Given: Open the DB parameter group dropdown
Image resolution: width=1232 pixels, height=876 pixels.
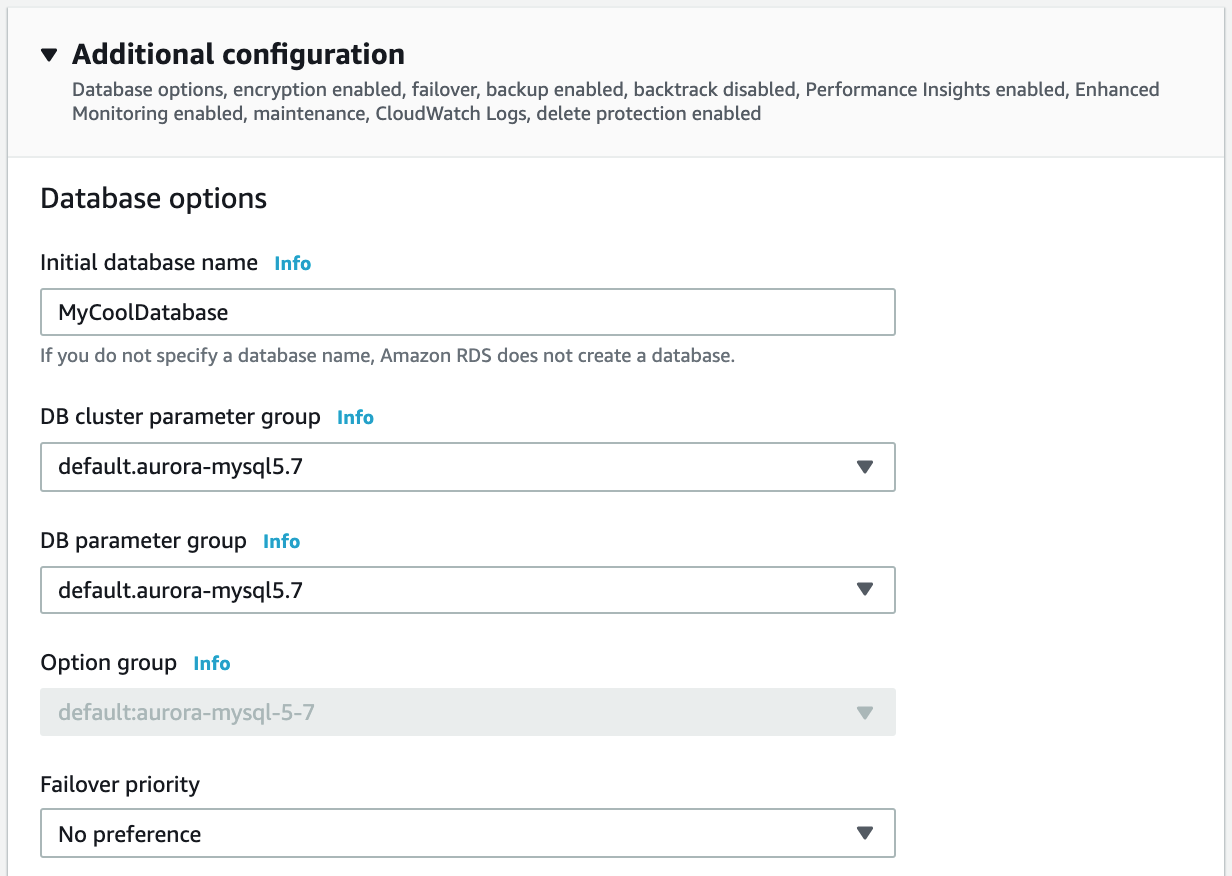Looking at the screenshot, I should (x=468, y=590).
